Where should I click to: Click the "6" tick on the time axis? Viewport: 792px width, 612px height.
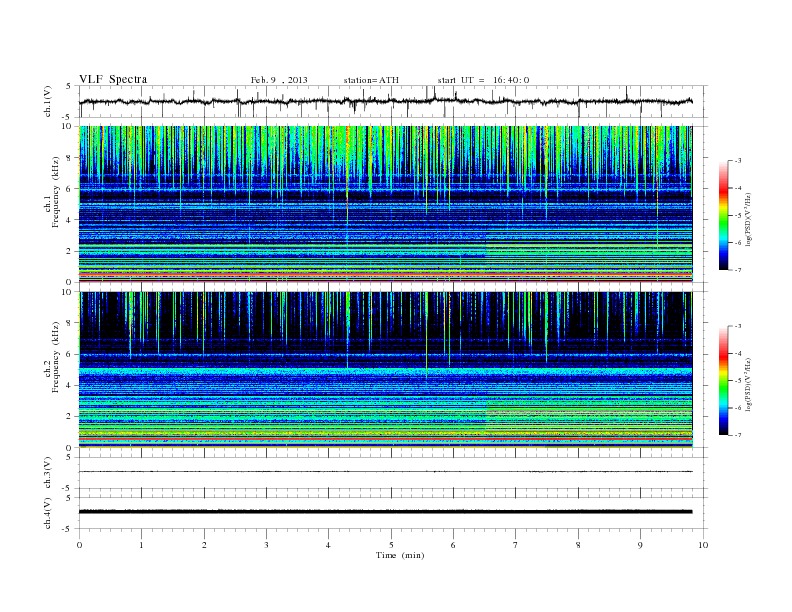(453, 545)
